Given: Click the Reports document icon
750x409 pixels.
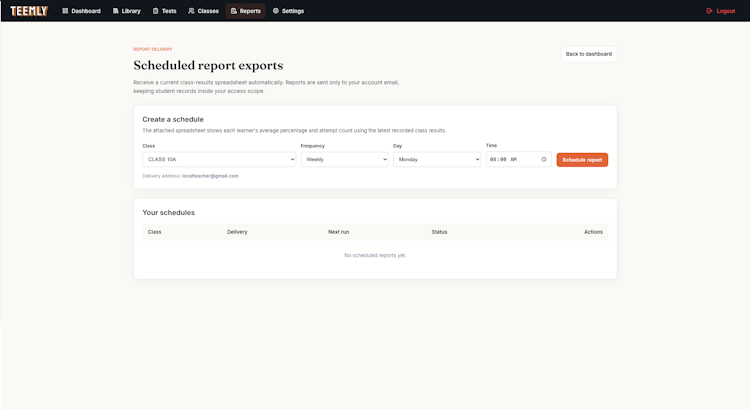Looking at the screenshot, I should tap(233, 11).
